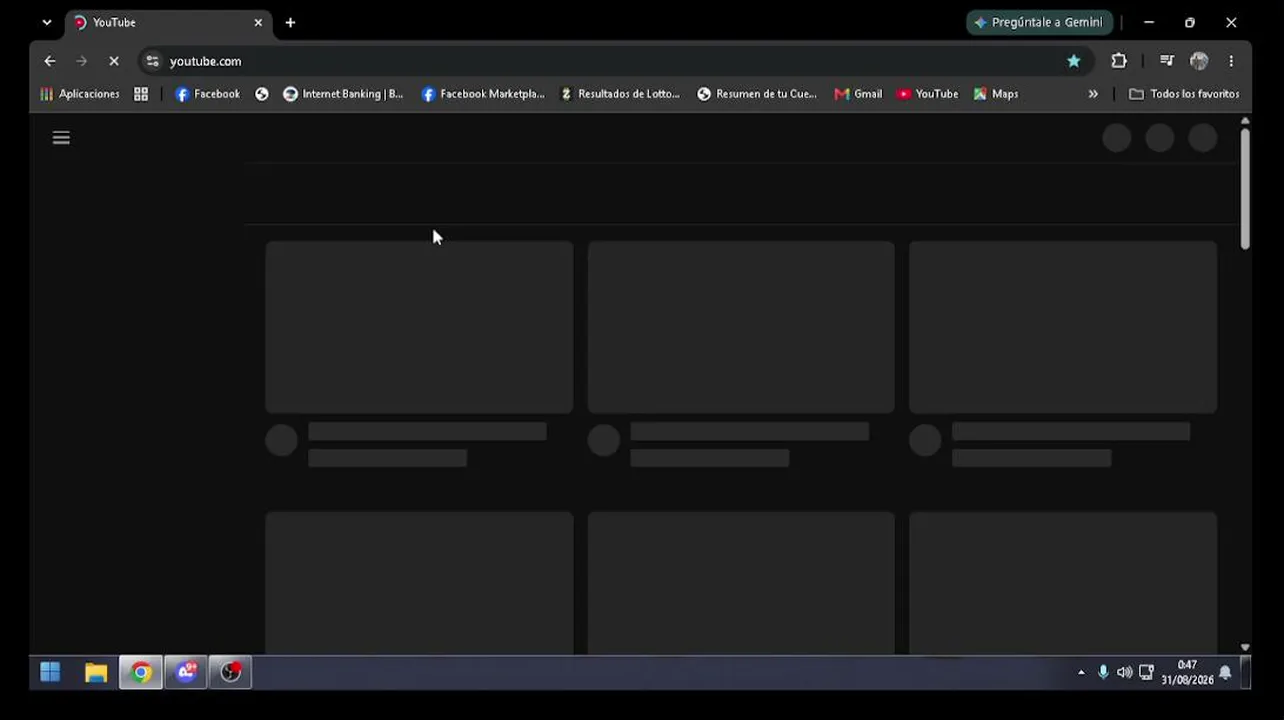Image resolution: width=1284 pixels, height=720 pixels.
Task: Open the notifications bell icon
Action: 1225,673
